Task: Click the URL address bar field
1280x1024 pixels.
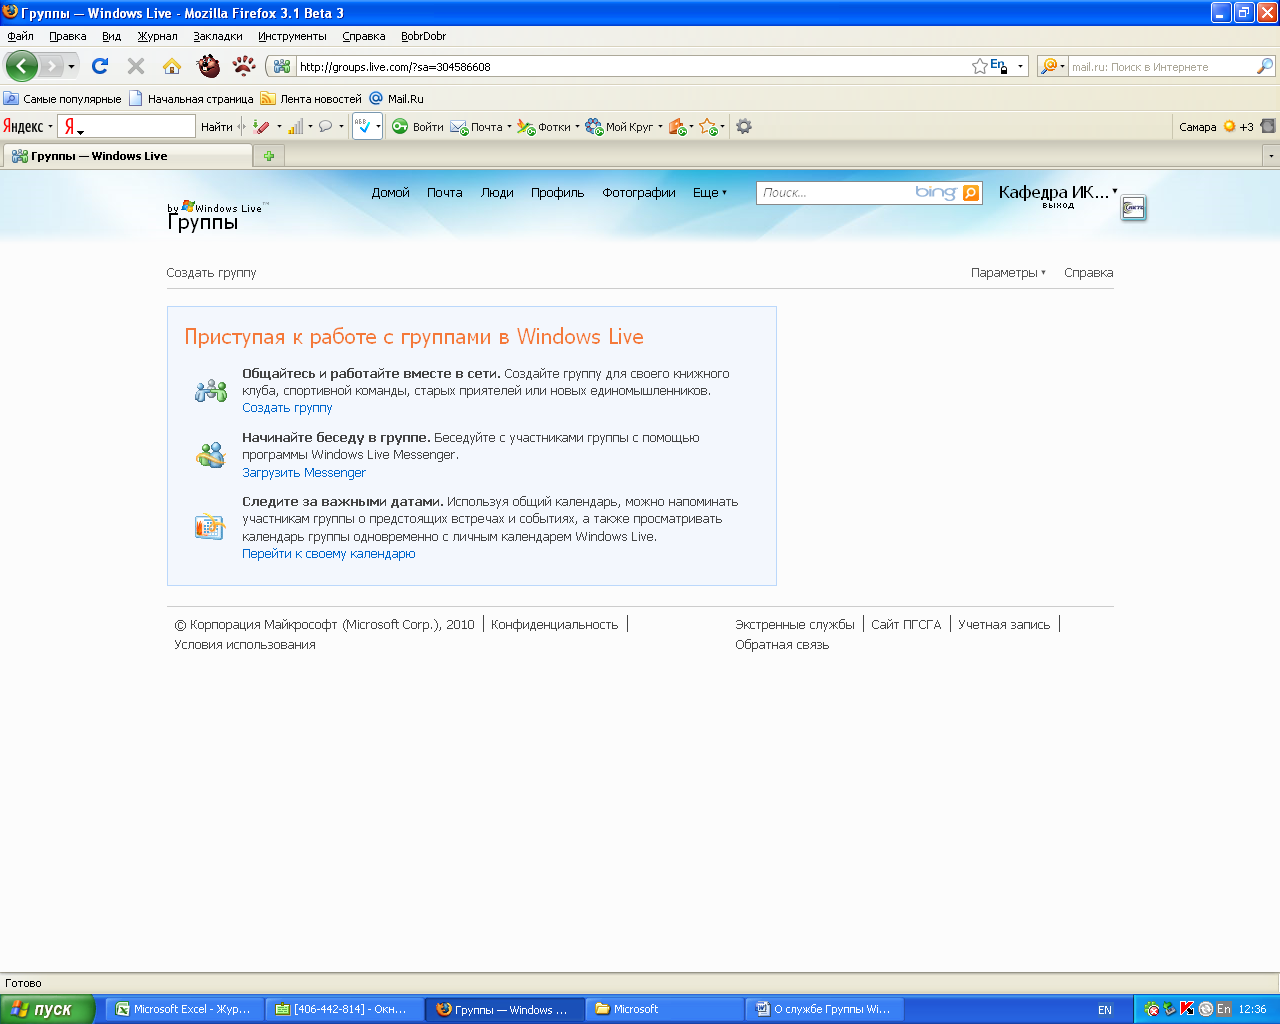Action: pyautogui.click(x=634, y=67)
